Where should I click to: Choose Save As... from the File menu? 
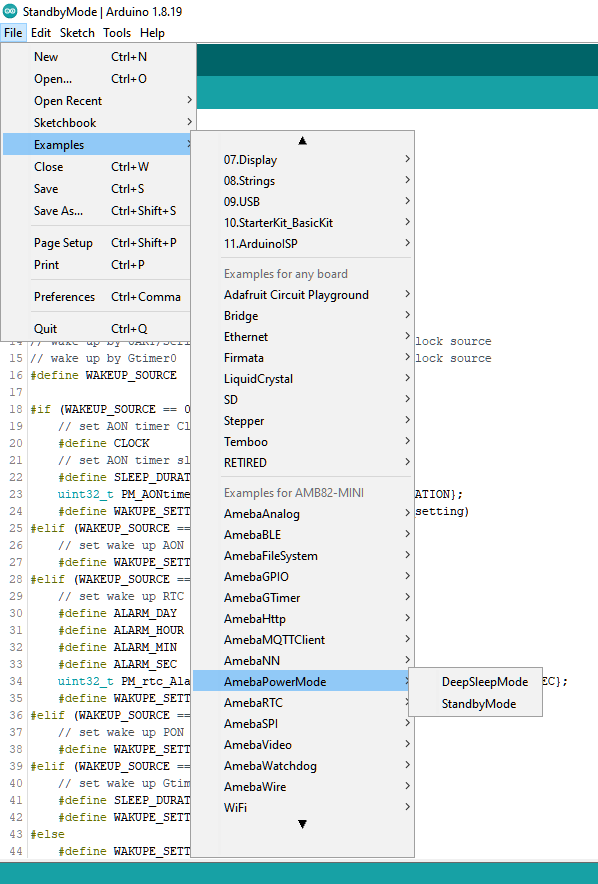click(99, 211)
